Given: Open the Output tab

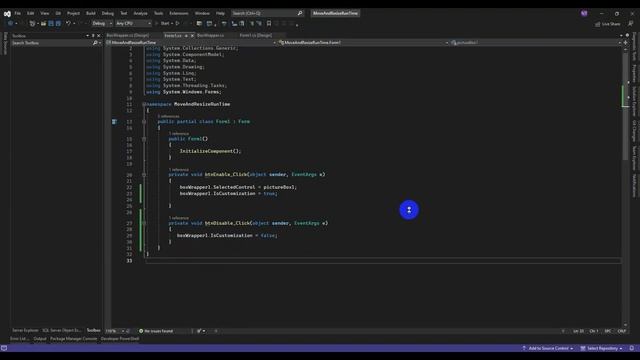Looking at the screenshot, I should pyautogui.click(x=40, y=339).
